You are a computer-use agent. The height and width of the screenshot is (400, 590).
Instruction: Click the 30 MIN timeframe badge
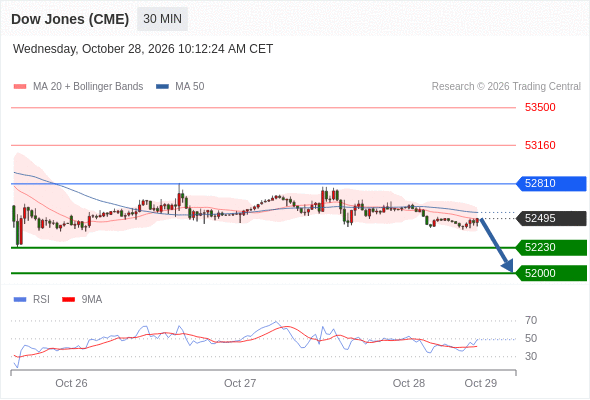(x=162, y=19)
